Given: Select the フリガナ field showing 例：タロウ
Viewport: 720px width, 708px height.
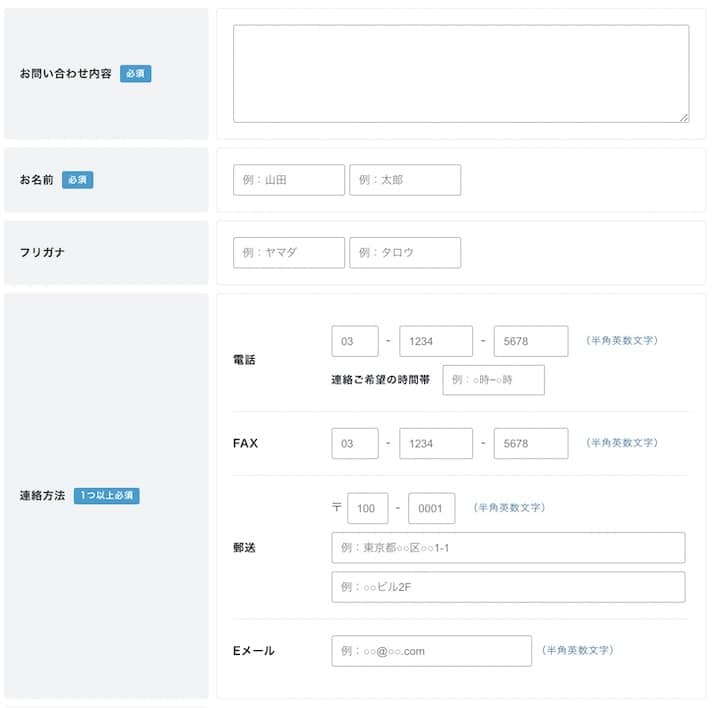Looking at the screenshot, I should (405, 253).
